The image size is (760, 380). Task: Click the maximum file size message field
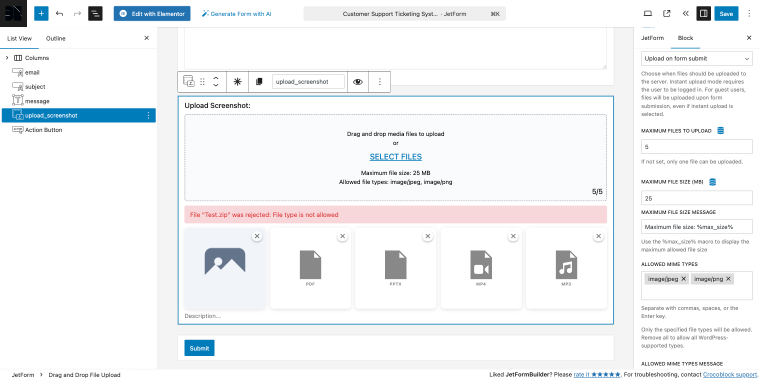697,227
